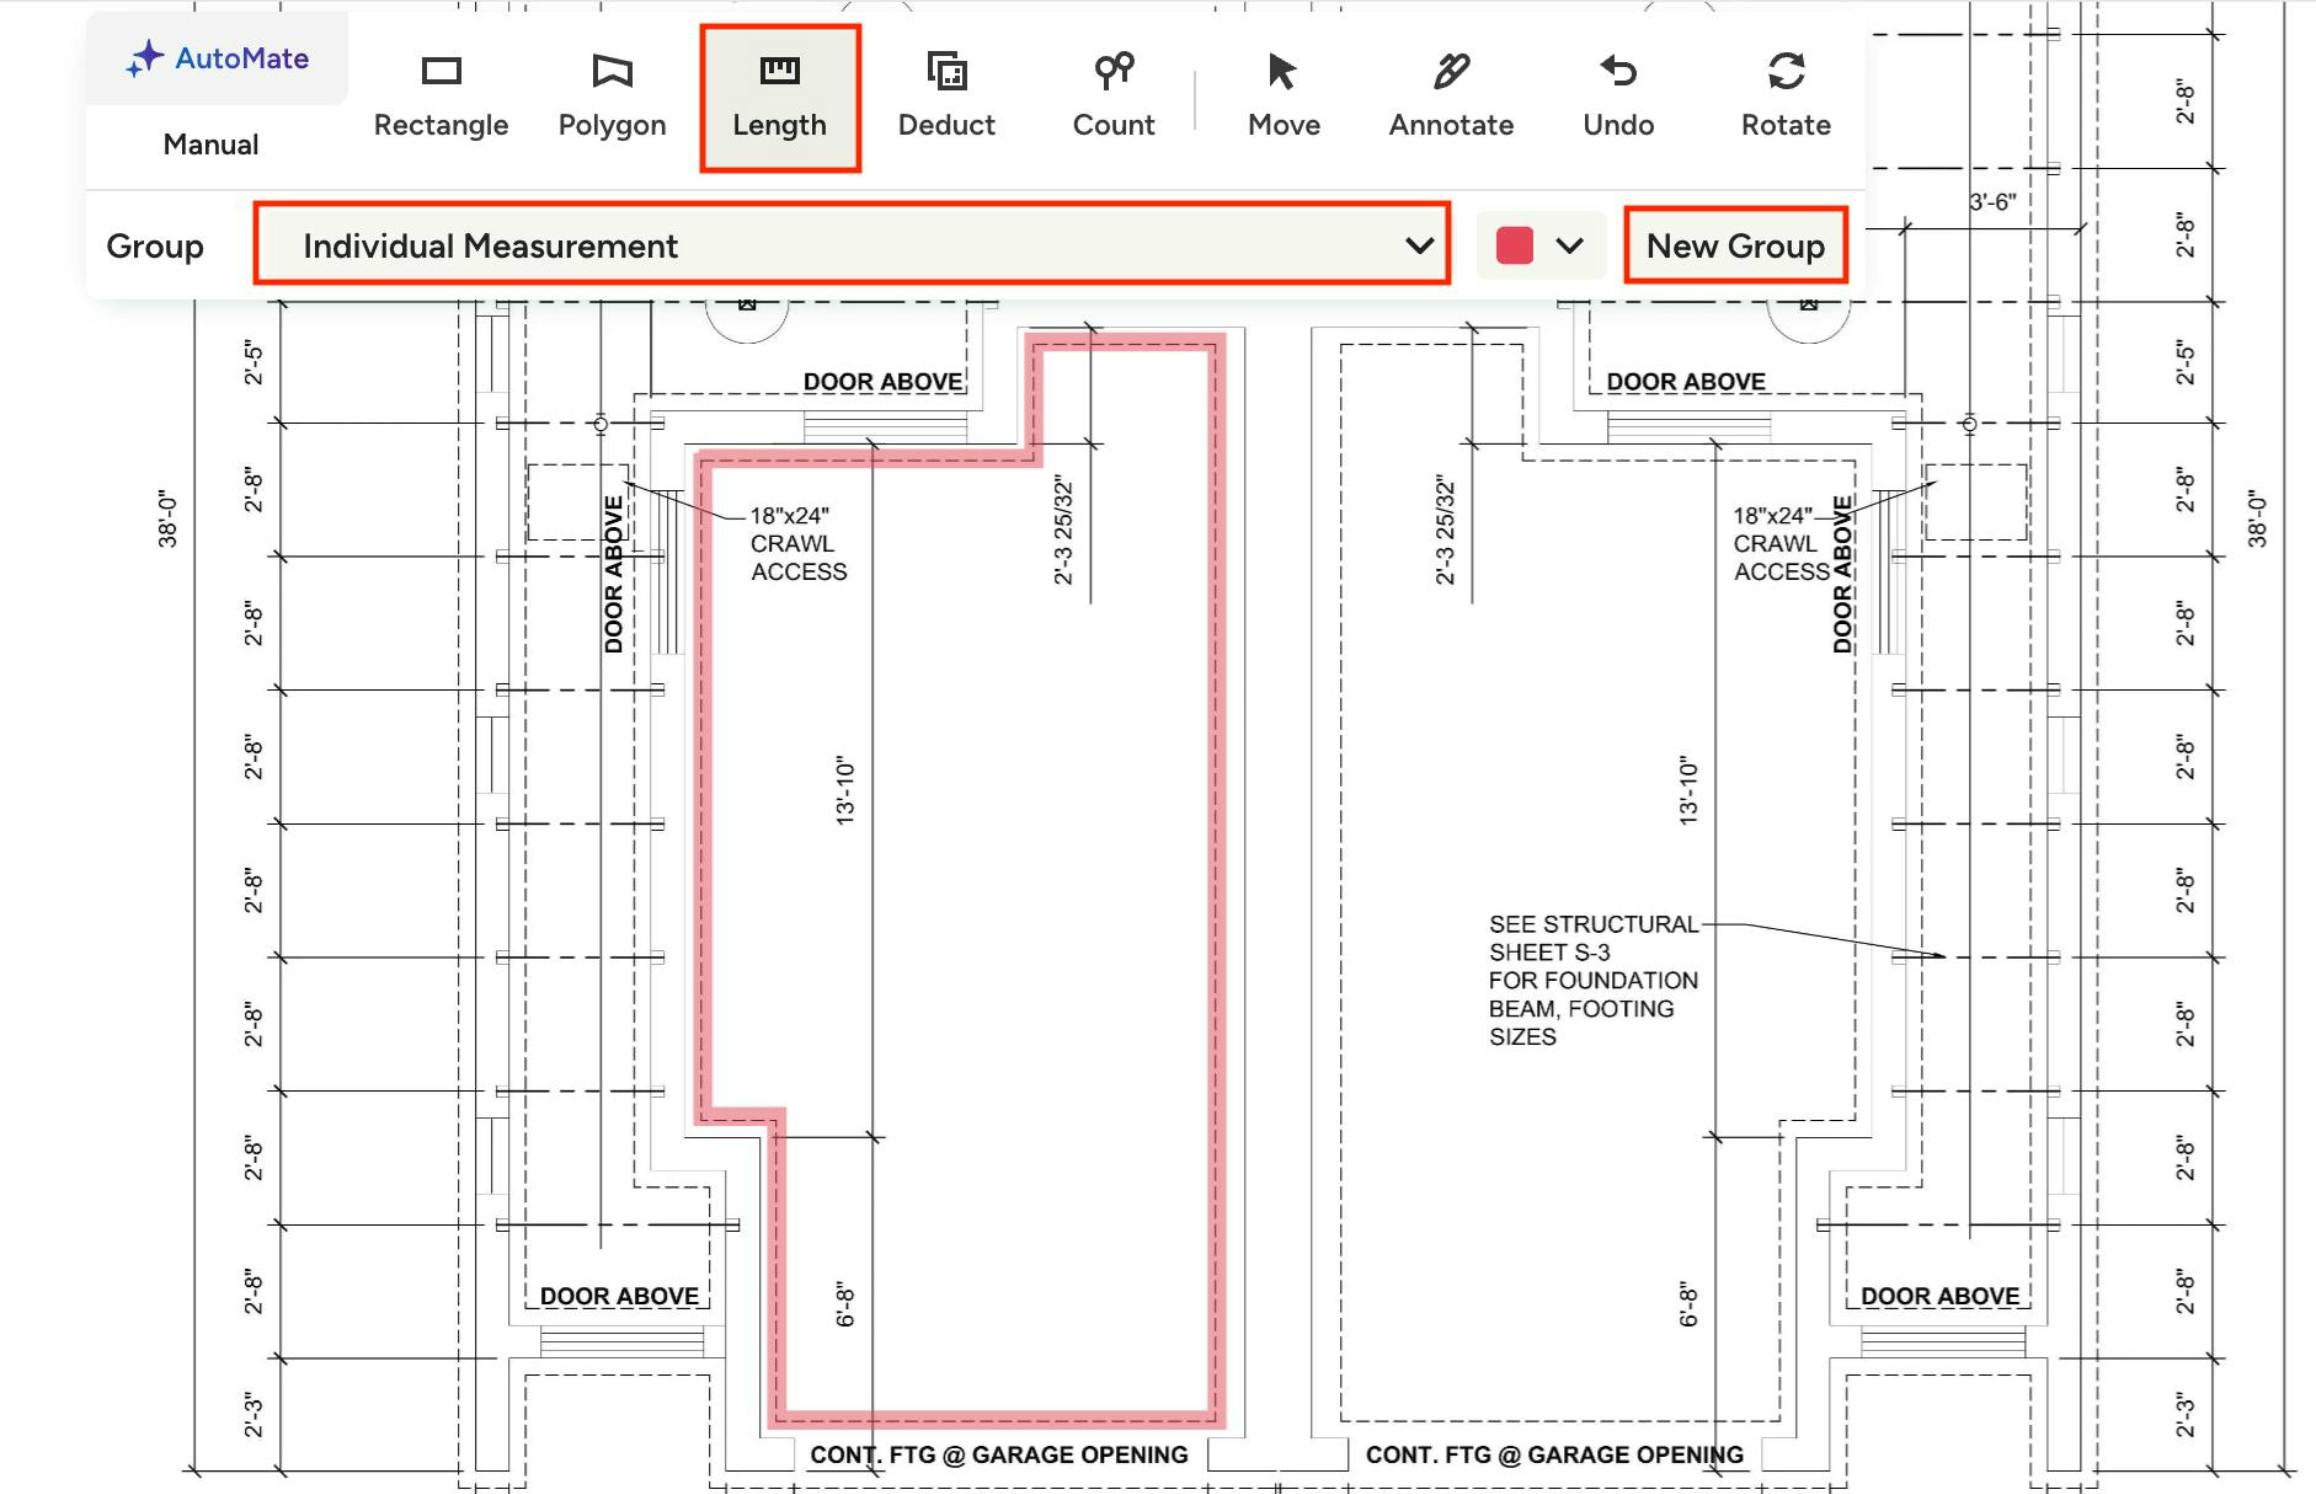This screenshot has height=1494, width=2316.
Task: Choose the Deduct tool
Action: tap(946, 96)
